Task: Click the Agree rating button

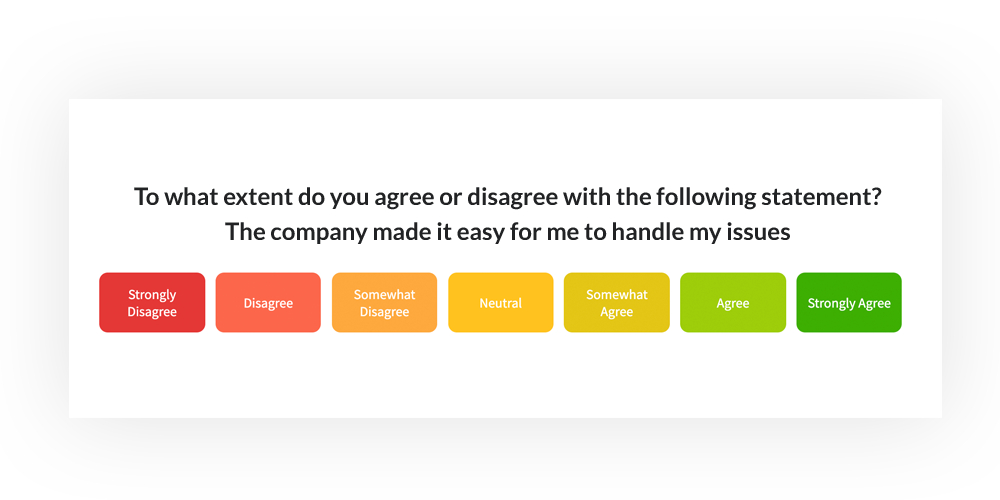Action: pos(733,302)
